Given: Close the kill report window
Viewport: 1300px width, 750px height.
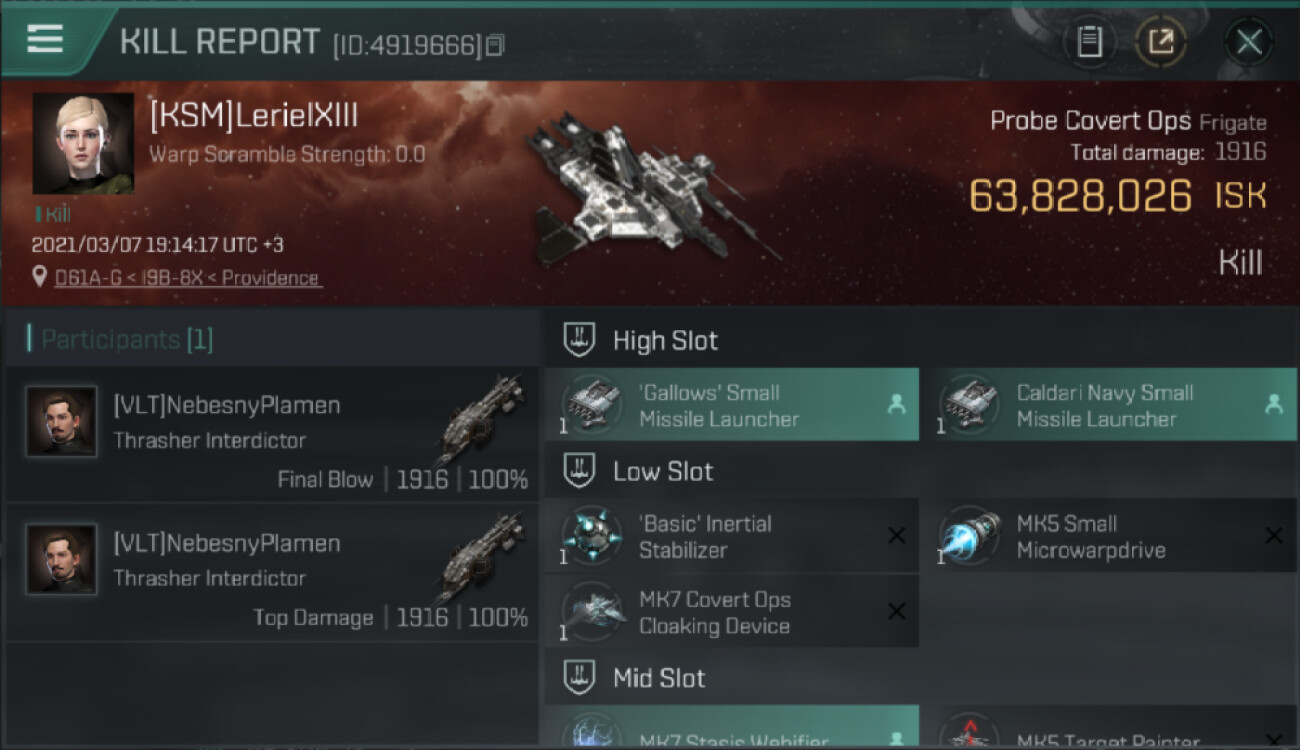Looking at the screenshot, I should (1249, 42).
